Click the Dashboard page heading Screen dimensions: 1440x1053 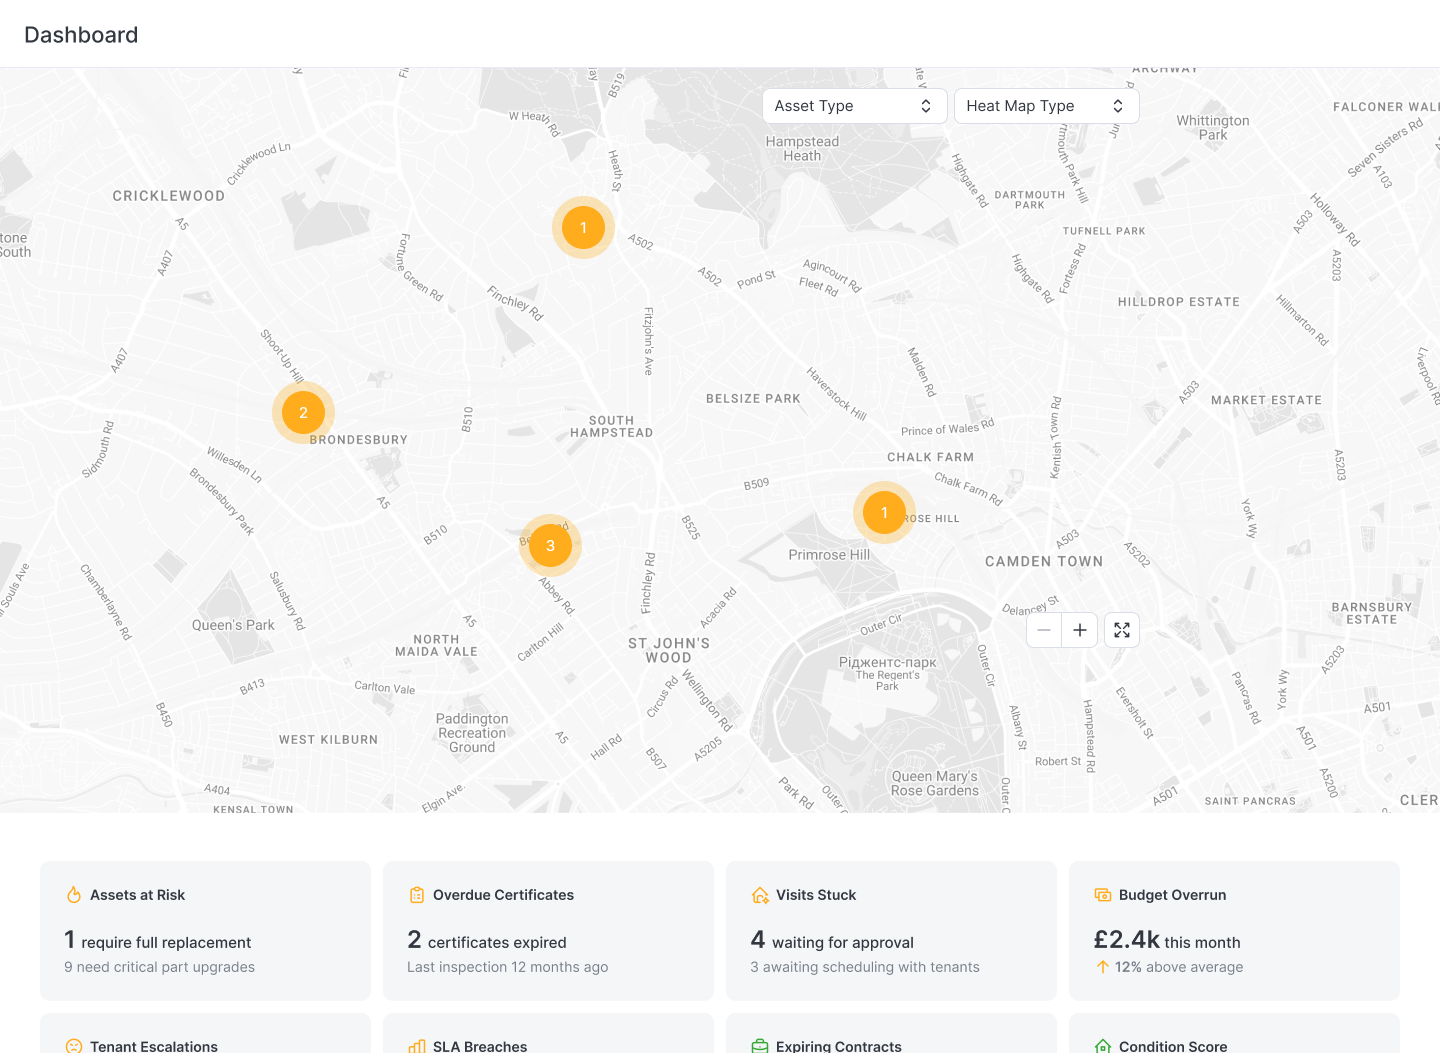click(81, 35)
